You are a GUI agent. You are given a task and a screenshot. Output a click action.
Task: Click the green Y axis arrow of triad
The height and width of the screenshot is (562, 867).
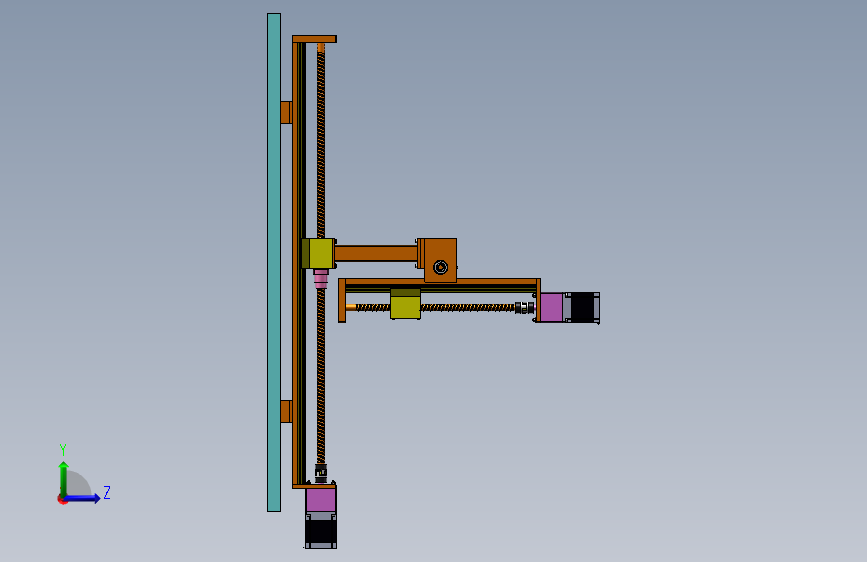click(x=64, y=478)
